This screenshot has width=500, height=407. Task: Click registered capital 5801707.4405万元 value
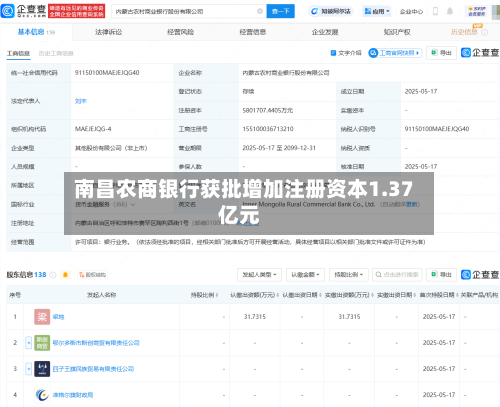click(x=268, y=110)
